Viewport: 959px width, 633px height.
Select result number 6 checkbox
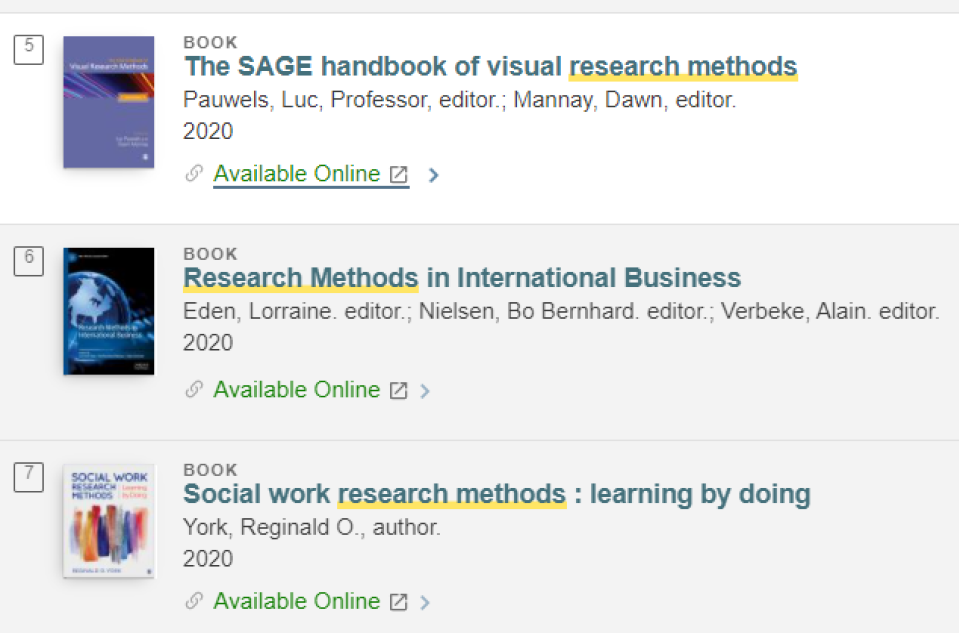[29, 261]
